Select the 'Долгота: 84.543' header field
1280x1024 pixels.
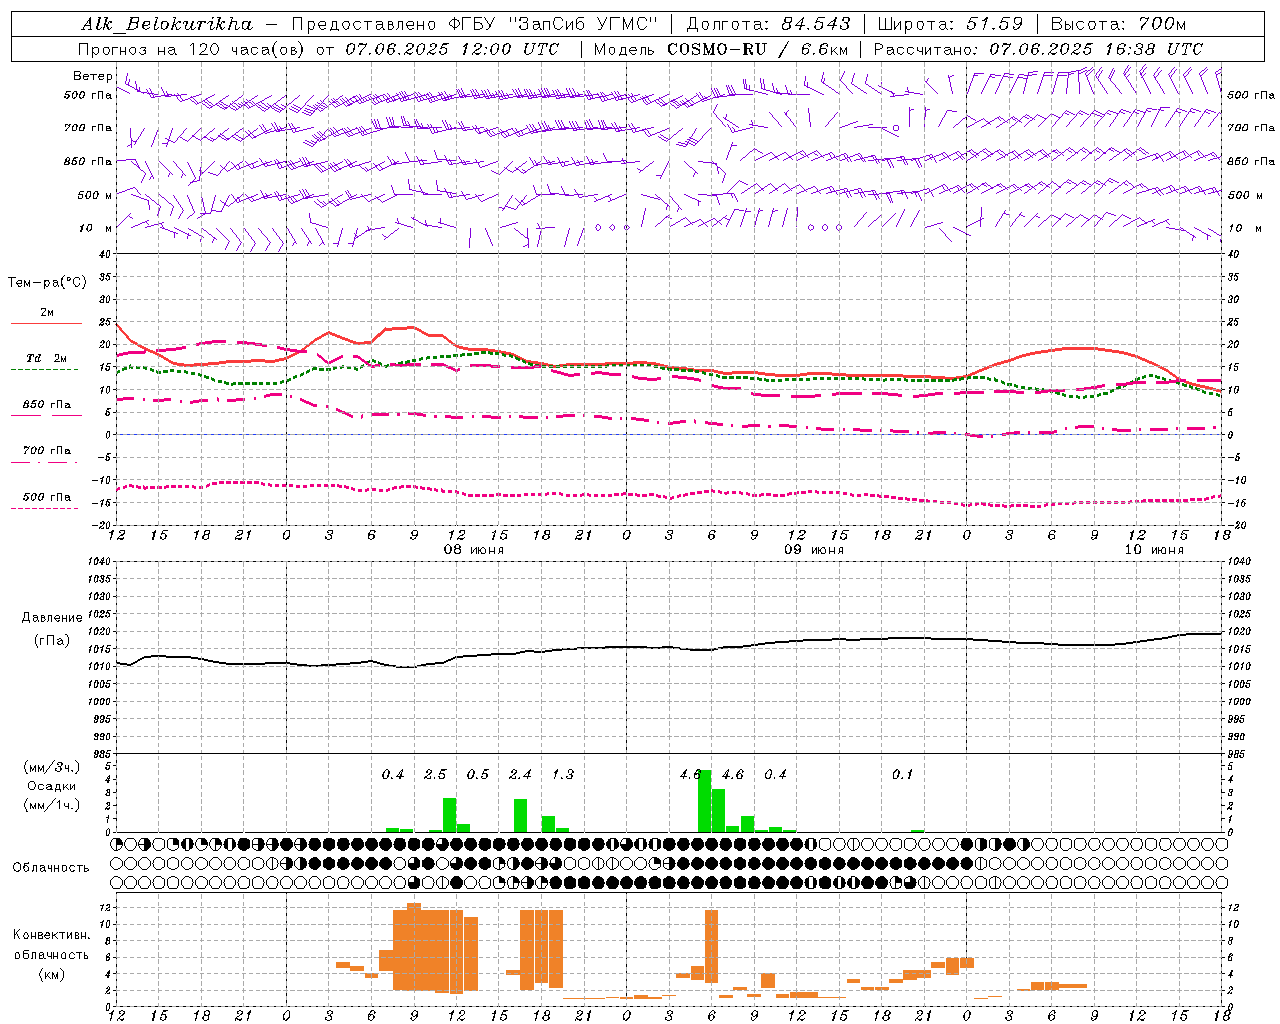tap(769, 23)
